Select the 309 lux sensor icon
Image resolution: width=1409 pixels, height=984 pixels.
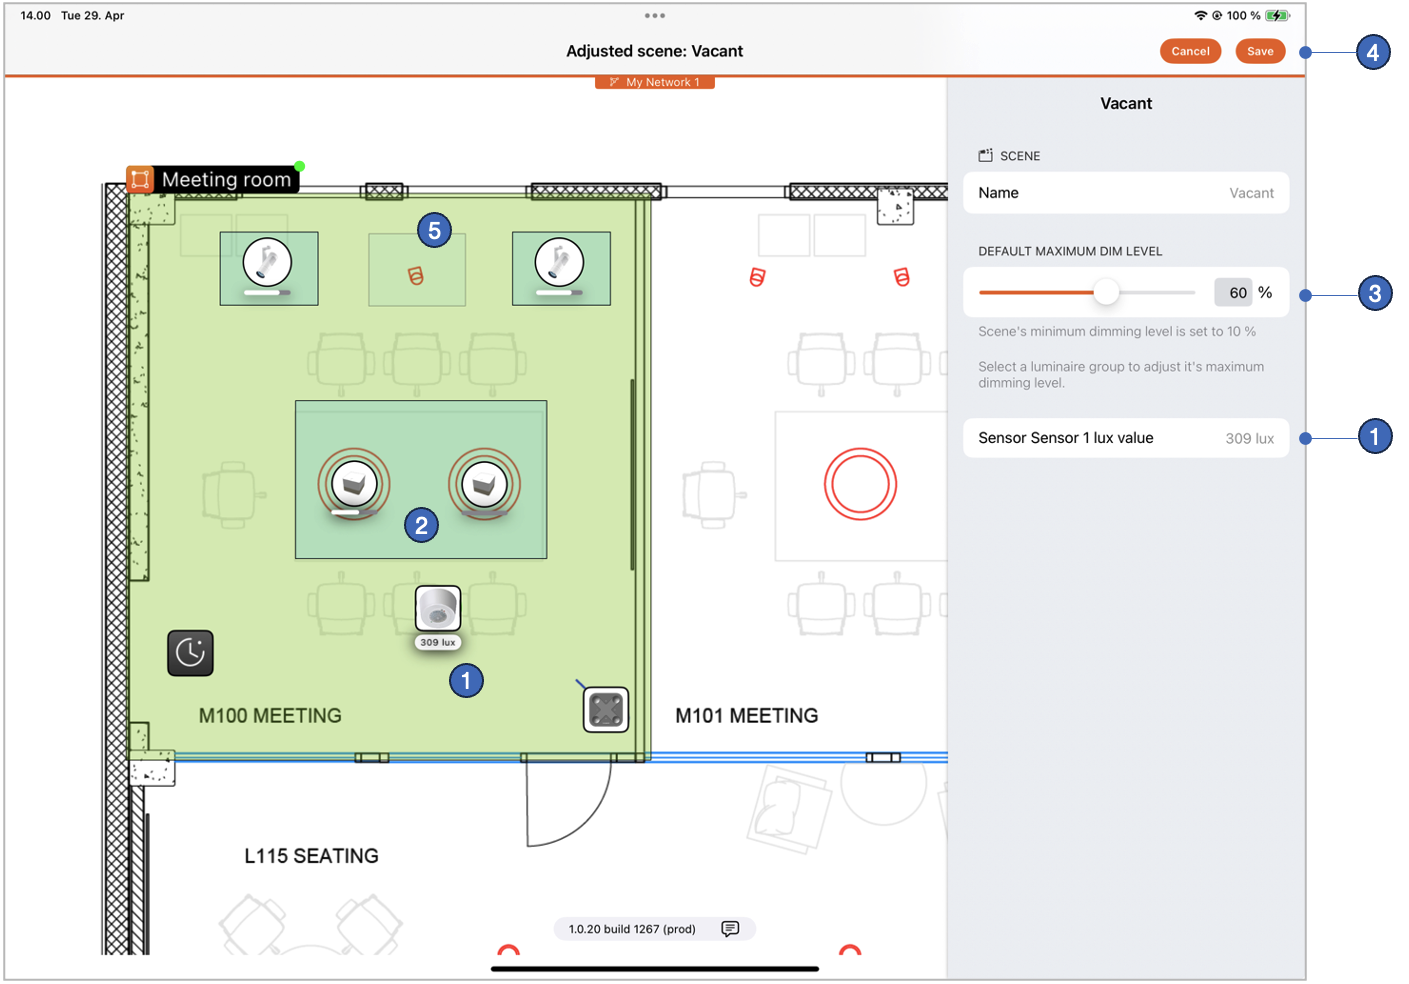pyautogui.click(x=438, y=608)
